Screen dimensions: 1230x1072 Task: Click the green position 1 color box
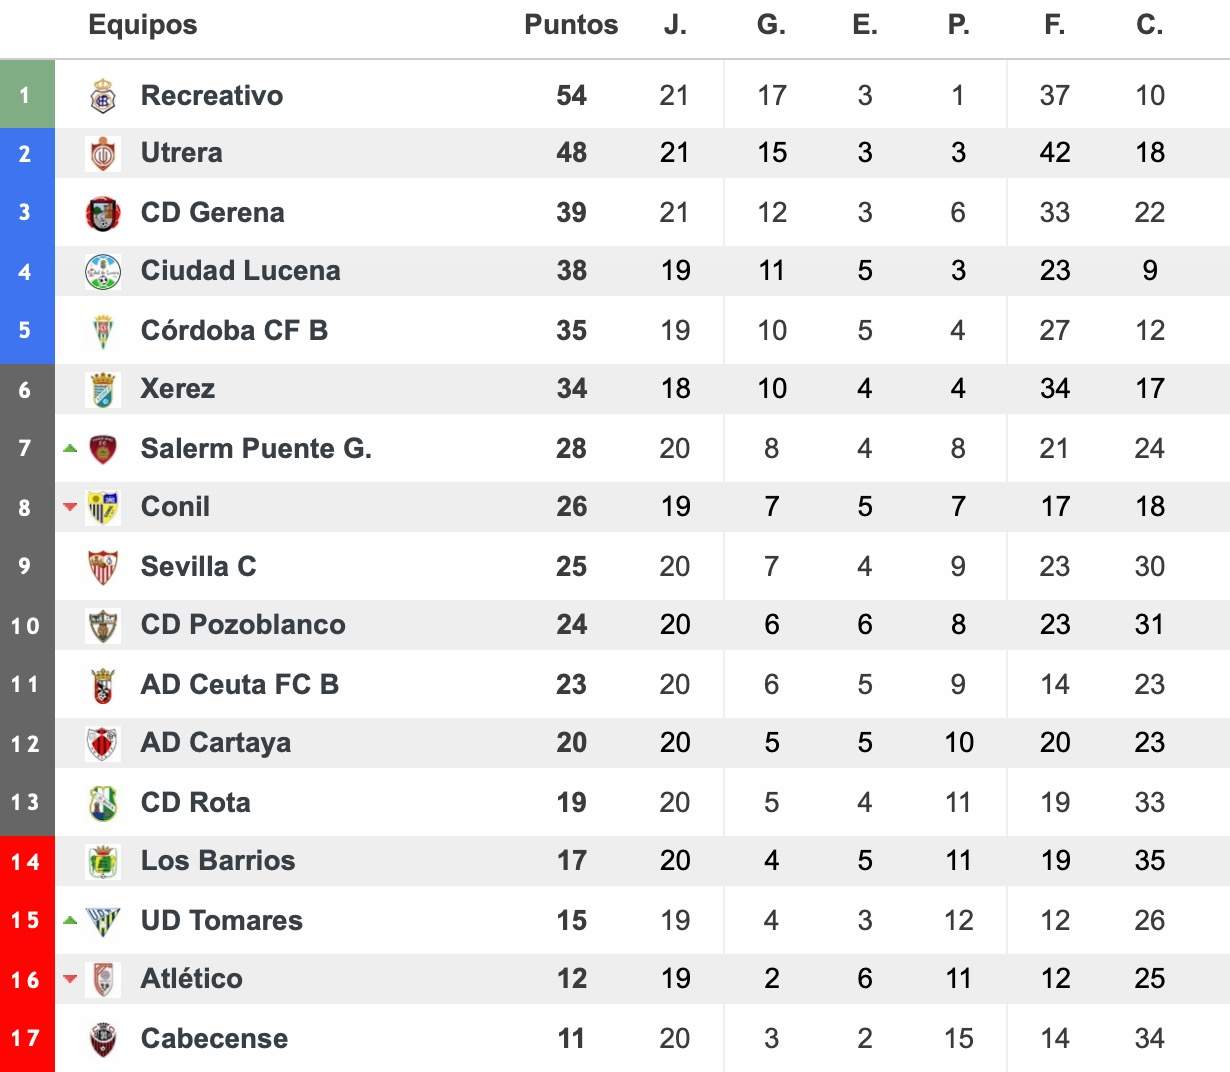click(27, 95)
